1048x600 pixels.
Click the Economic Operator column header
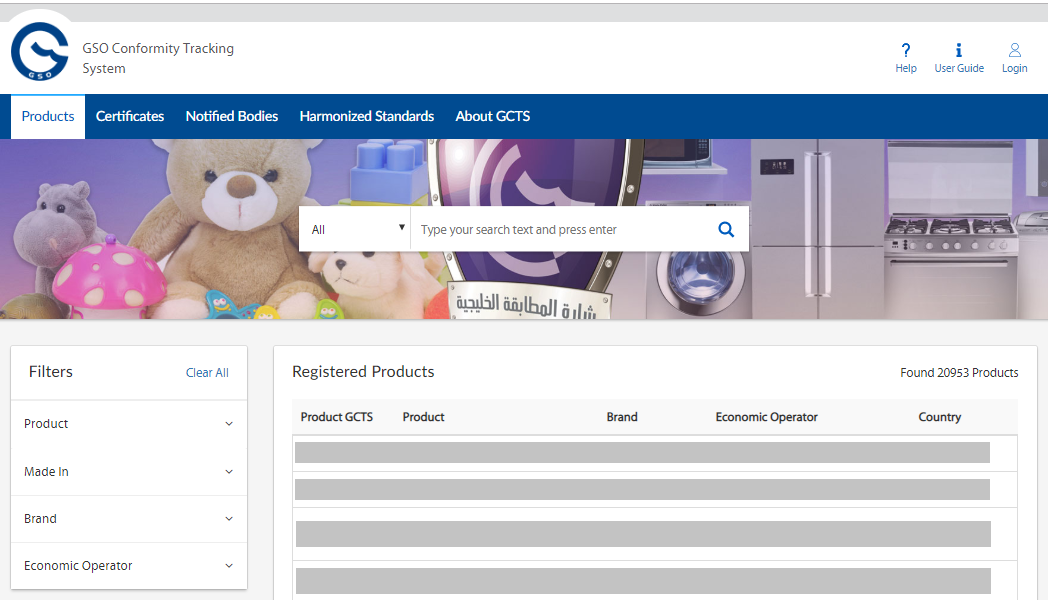click(766, 417)
